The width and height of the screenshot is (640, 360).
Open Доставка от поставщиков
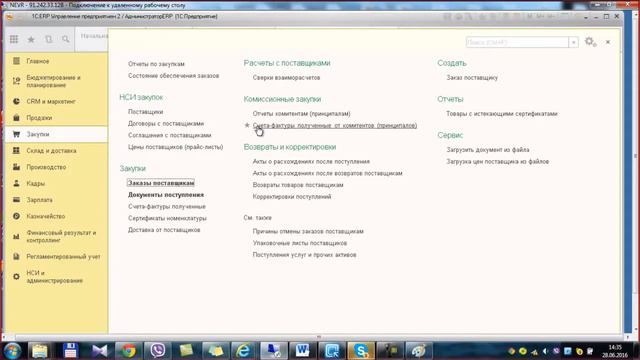point(164,230)
